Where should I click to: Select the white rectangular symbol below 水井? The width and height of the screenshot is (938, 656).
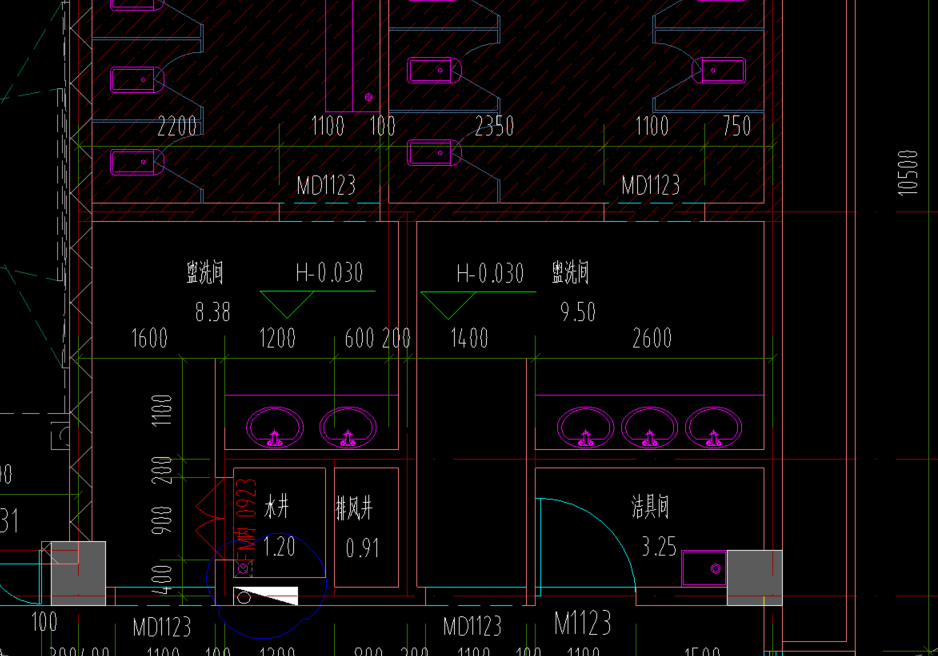(266, 596)
